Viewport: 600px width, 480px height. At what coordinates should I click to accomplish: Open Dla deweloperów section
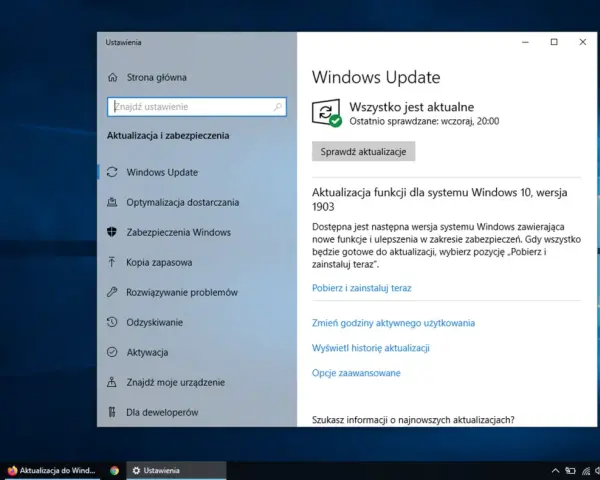click(x=197, y=412)
